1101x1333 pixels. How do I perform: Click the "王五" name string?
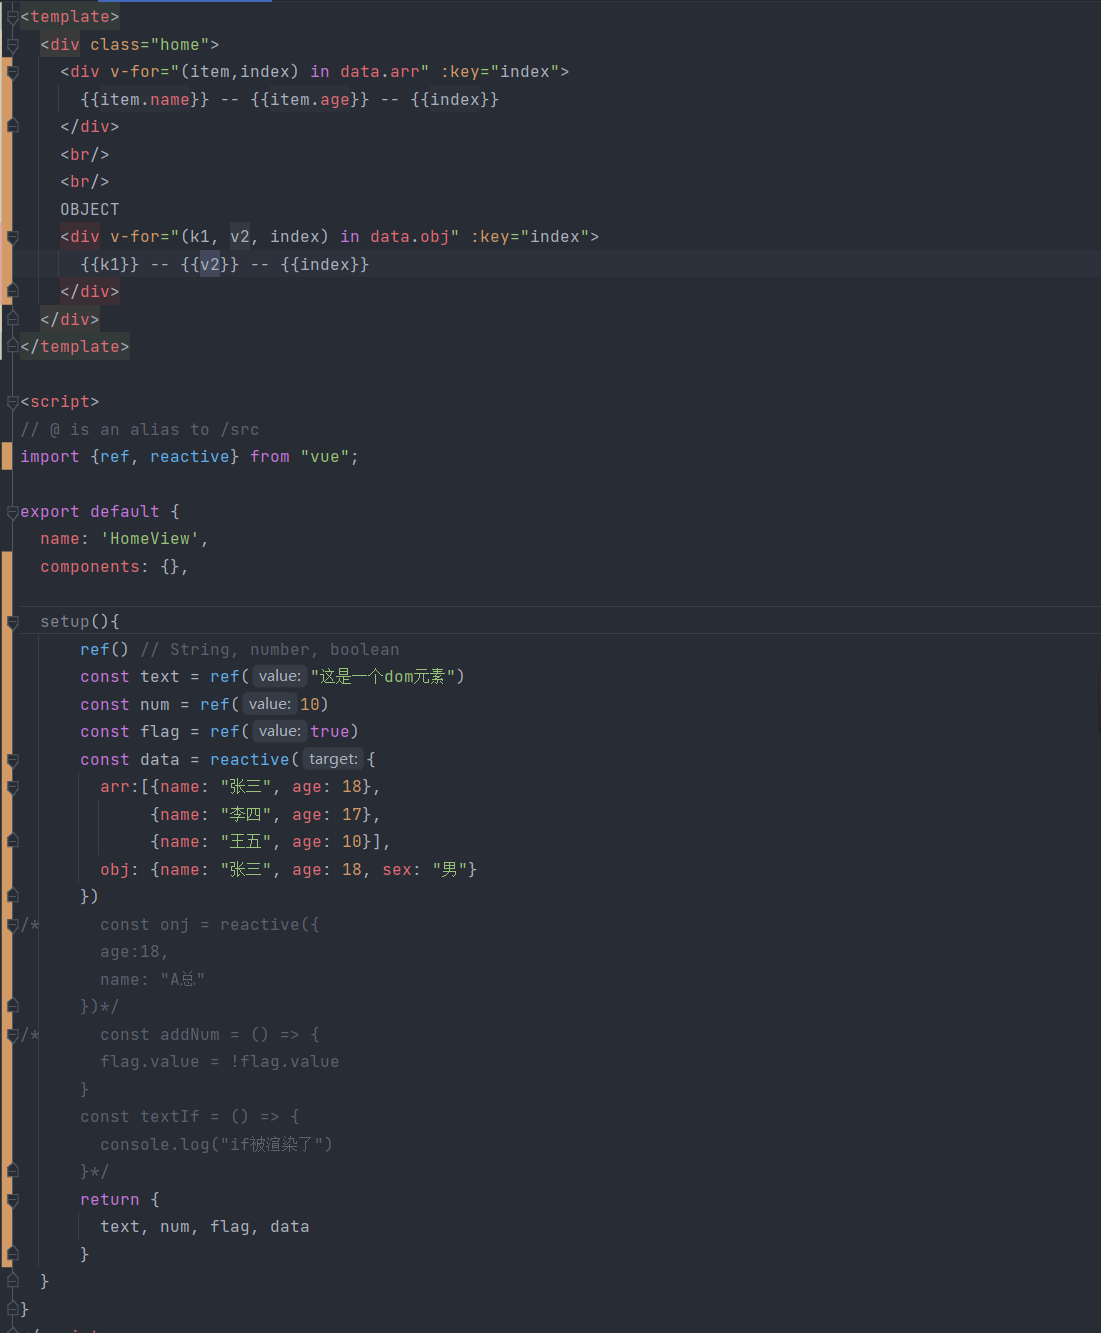point(245,842)
